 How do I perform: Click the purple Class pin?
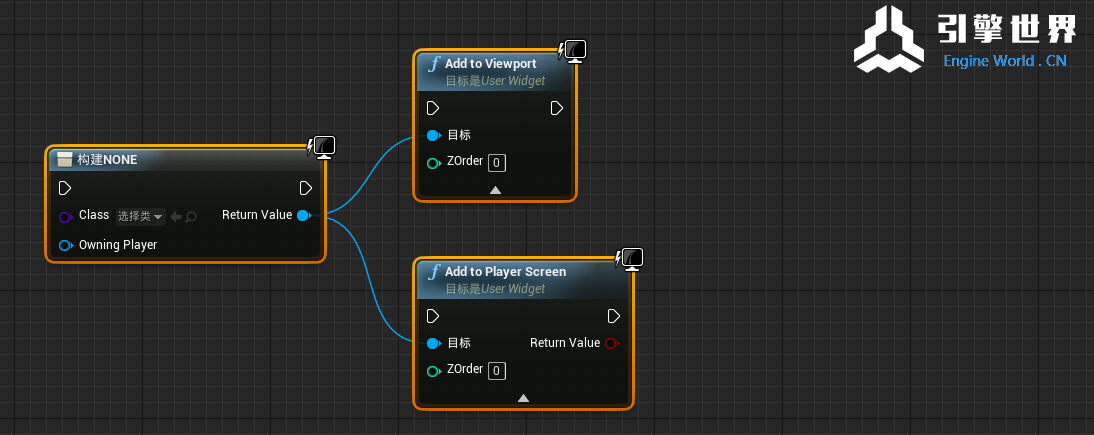(x=65, y=216)
